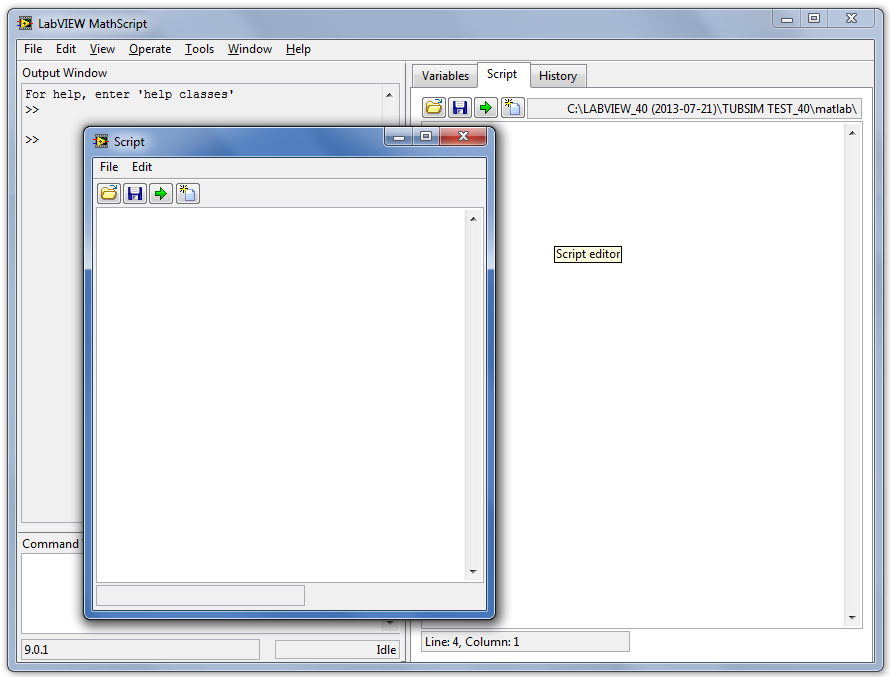The width and height of the screenshot is (890, 677).
Task: Click inside floating Script window text area
Action: point(282,394)
